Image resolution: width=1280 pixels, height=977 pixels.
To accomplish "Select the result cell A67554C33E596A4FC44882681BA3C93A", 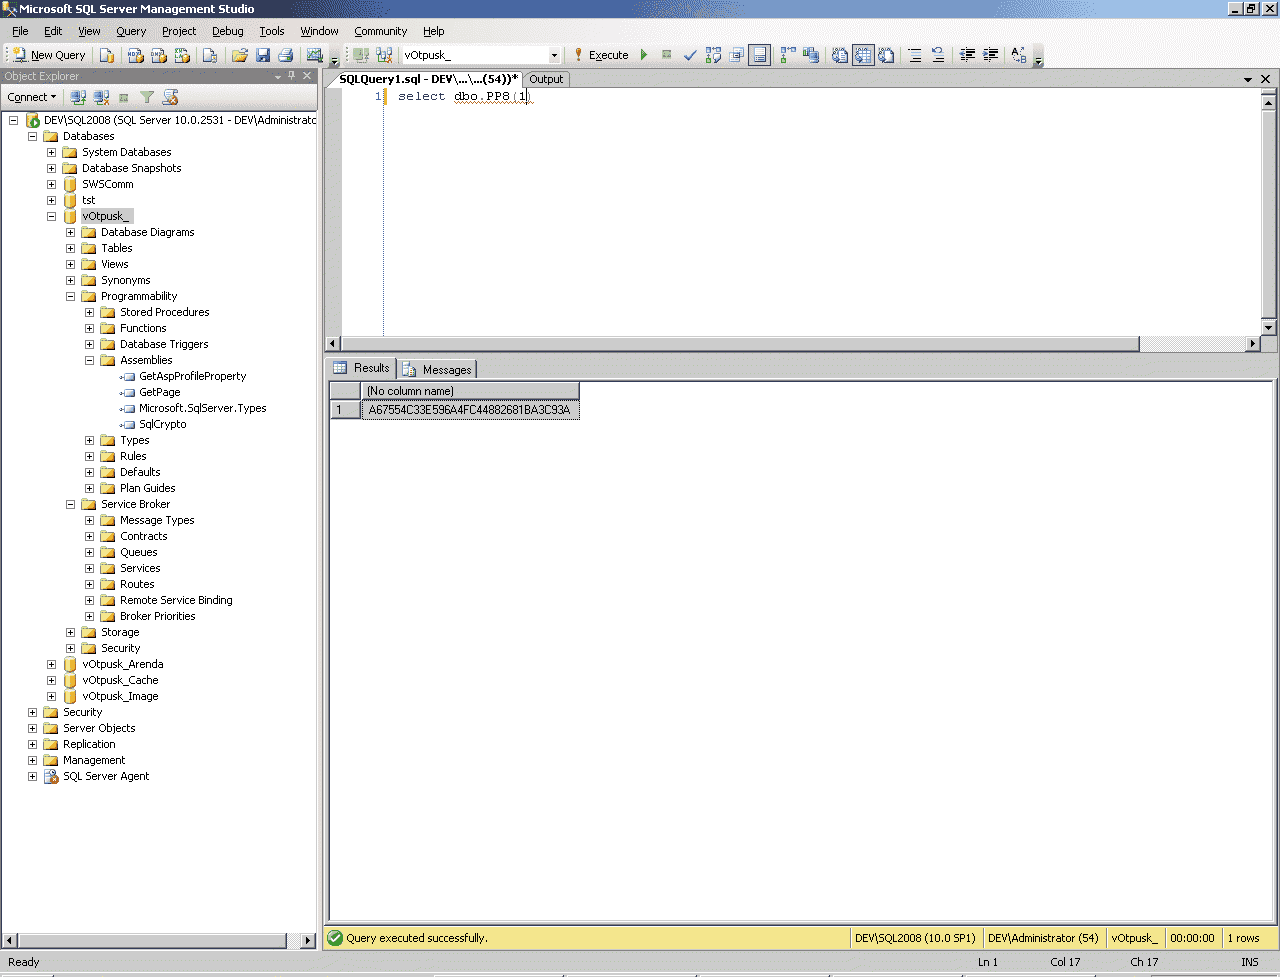I will coord(470,410).
